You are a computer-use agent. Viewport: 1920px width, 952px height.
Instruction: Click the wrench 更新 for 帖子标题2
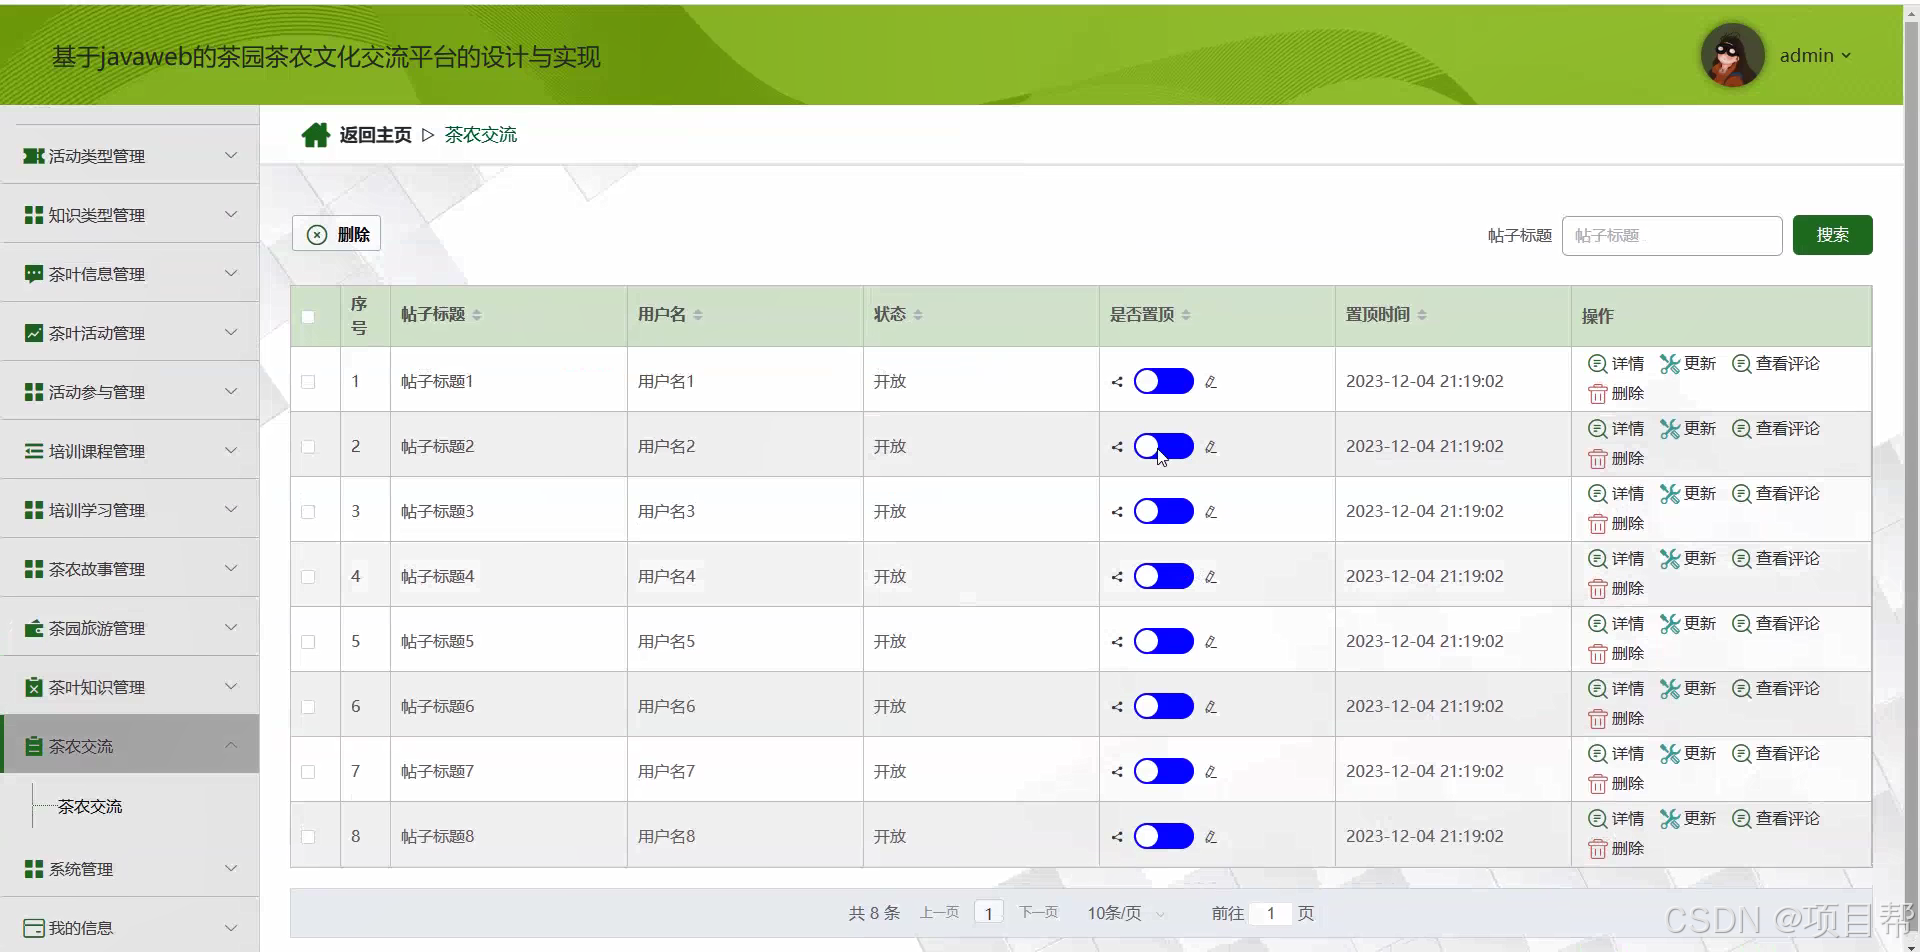pyautogui.click(x=1688, y=429)
